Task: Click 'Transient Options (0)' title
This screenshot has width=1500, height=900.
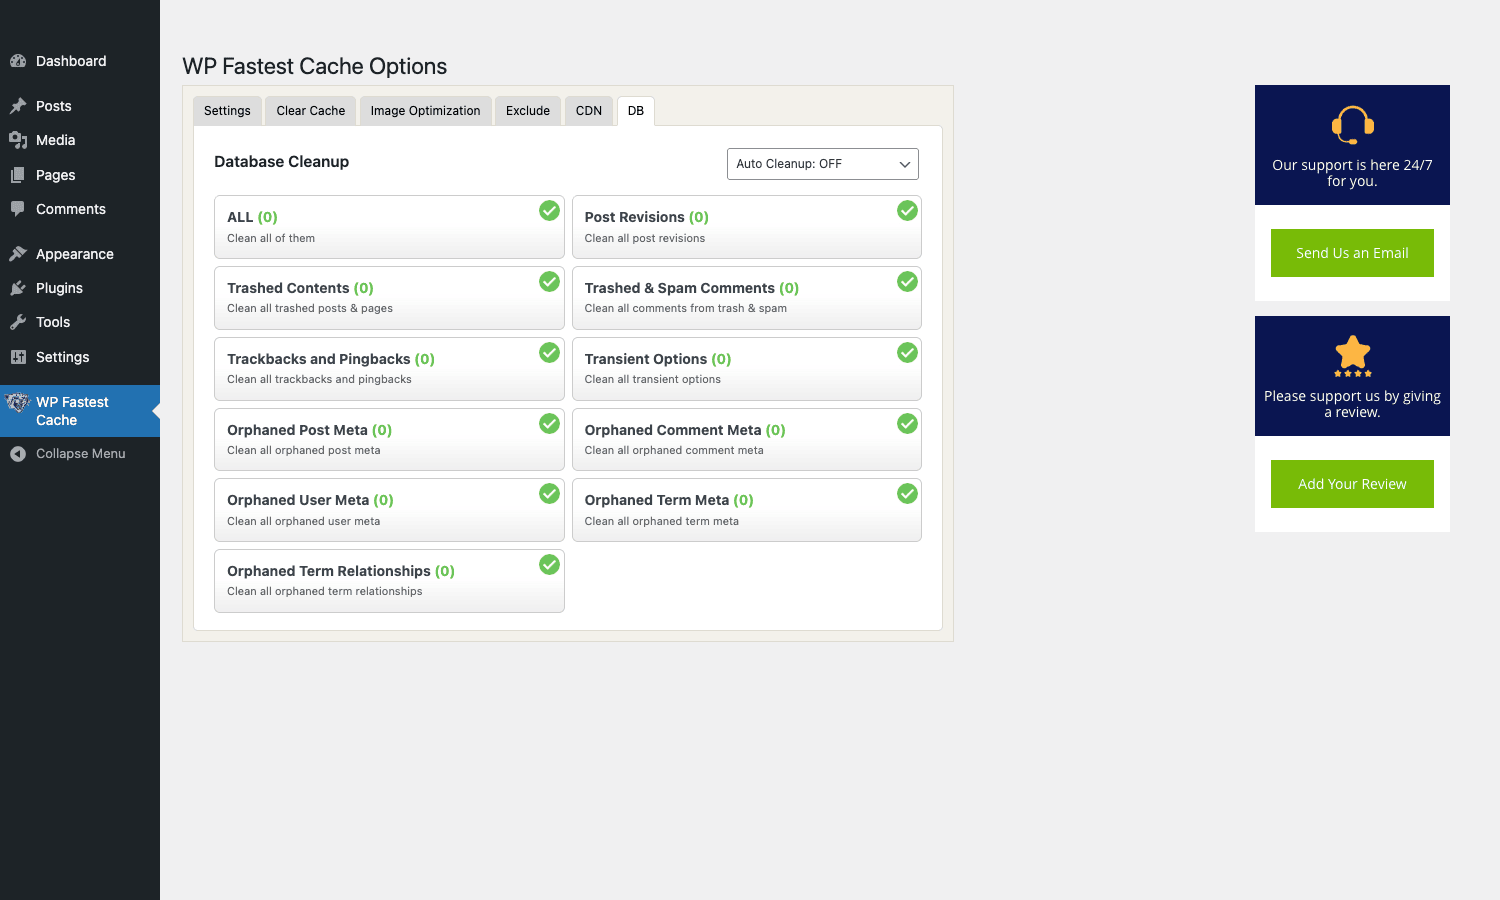Action: tap(658, 359)
